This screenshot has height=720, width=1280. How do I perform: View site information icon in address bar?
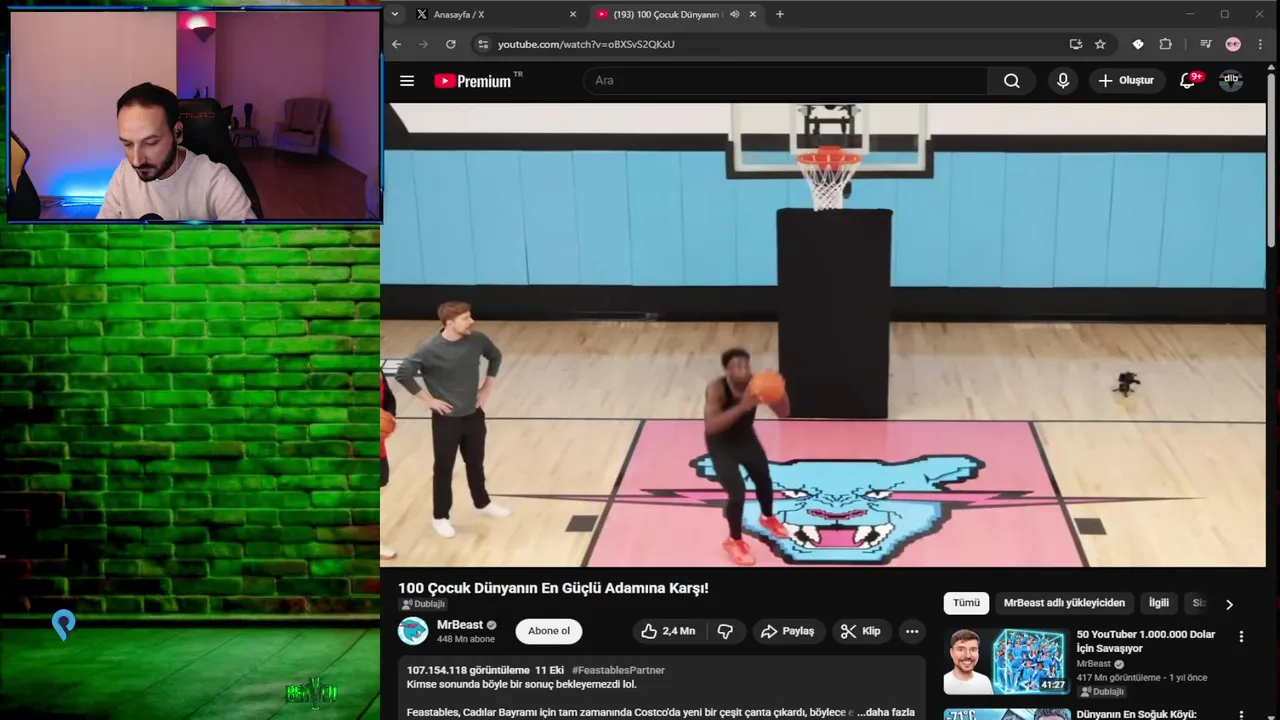pyautogui.click(x=483, y=44)
